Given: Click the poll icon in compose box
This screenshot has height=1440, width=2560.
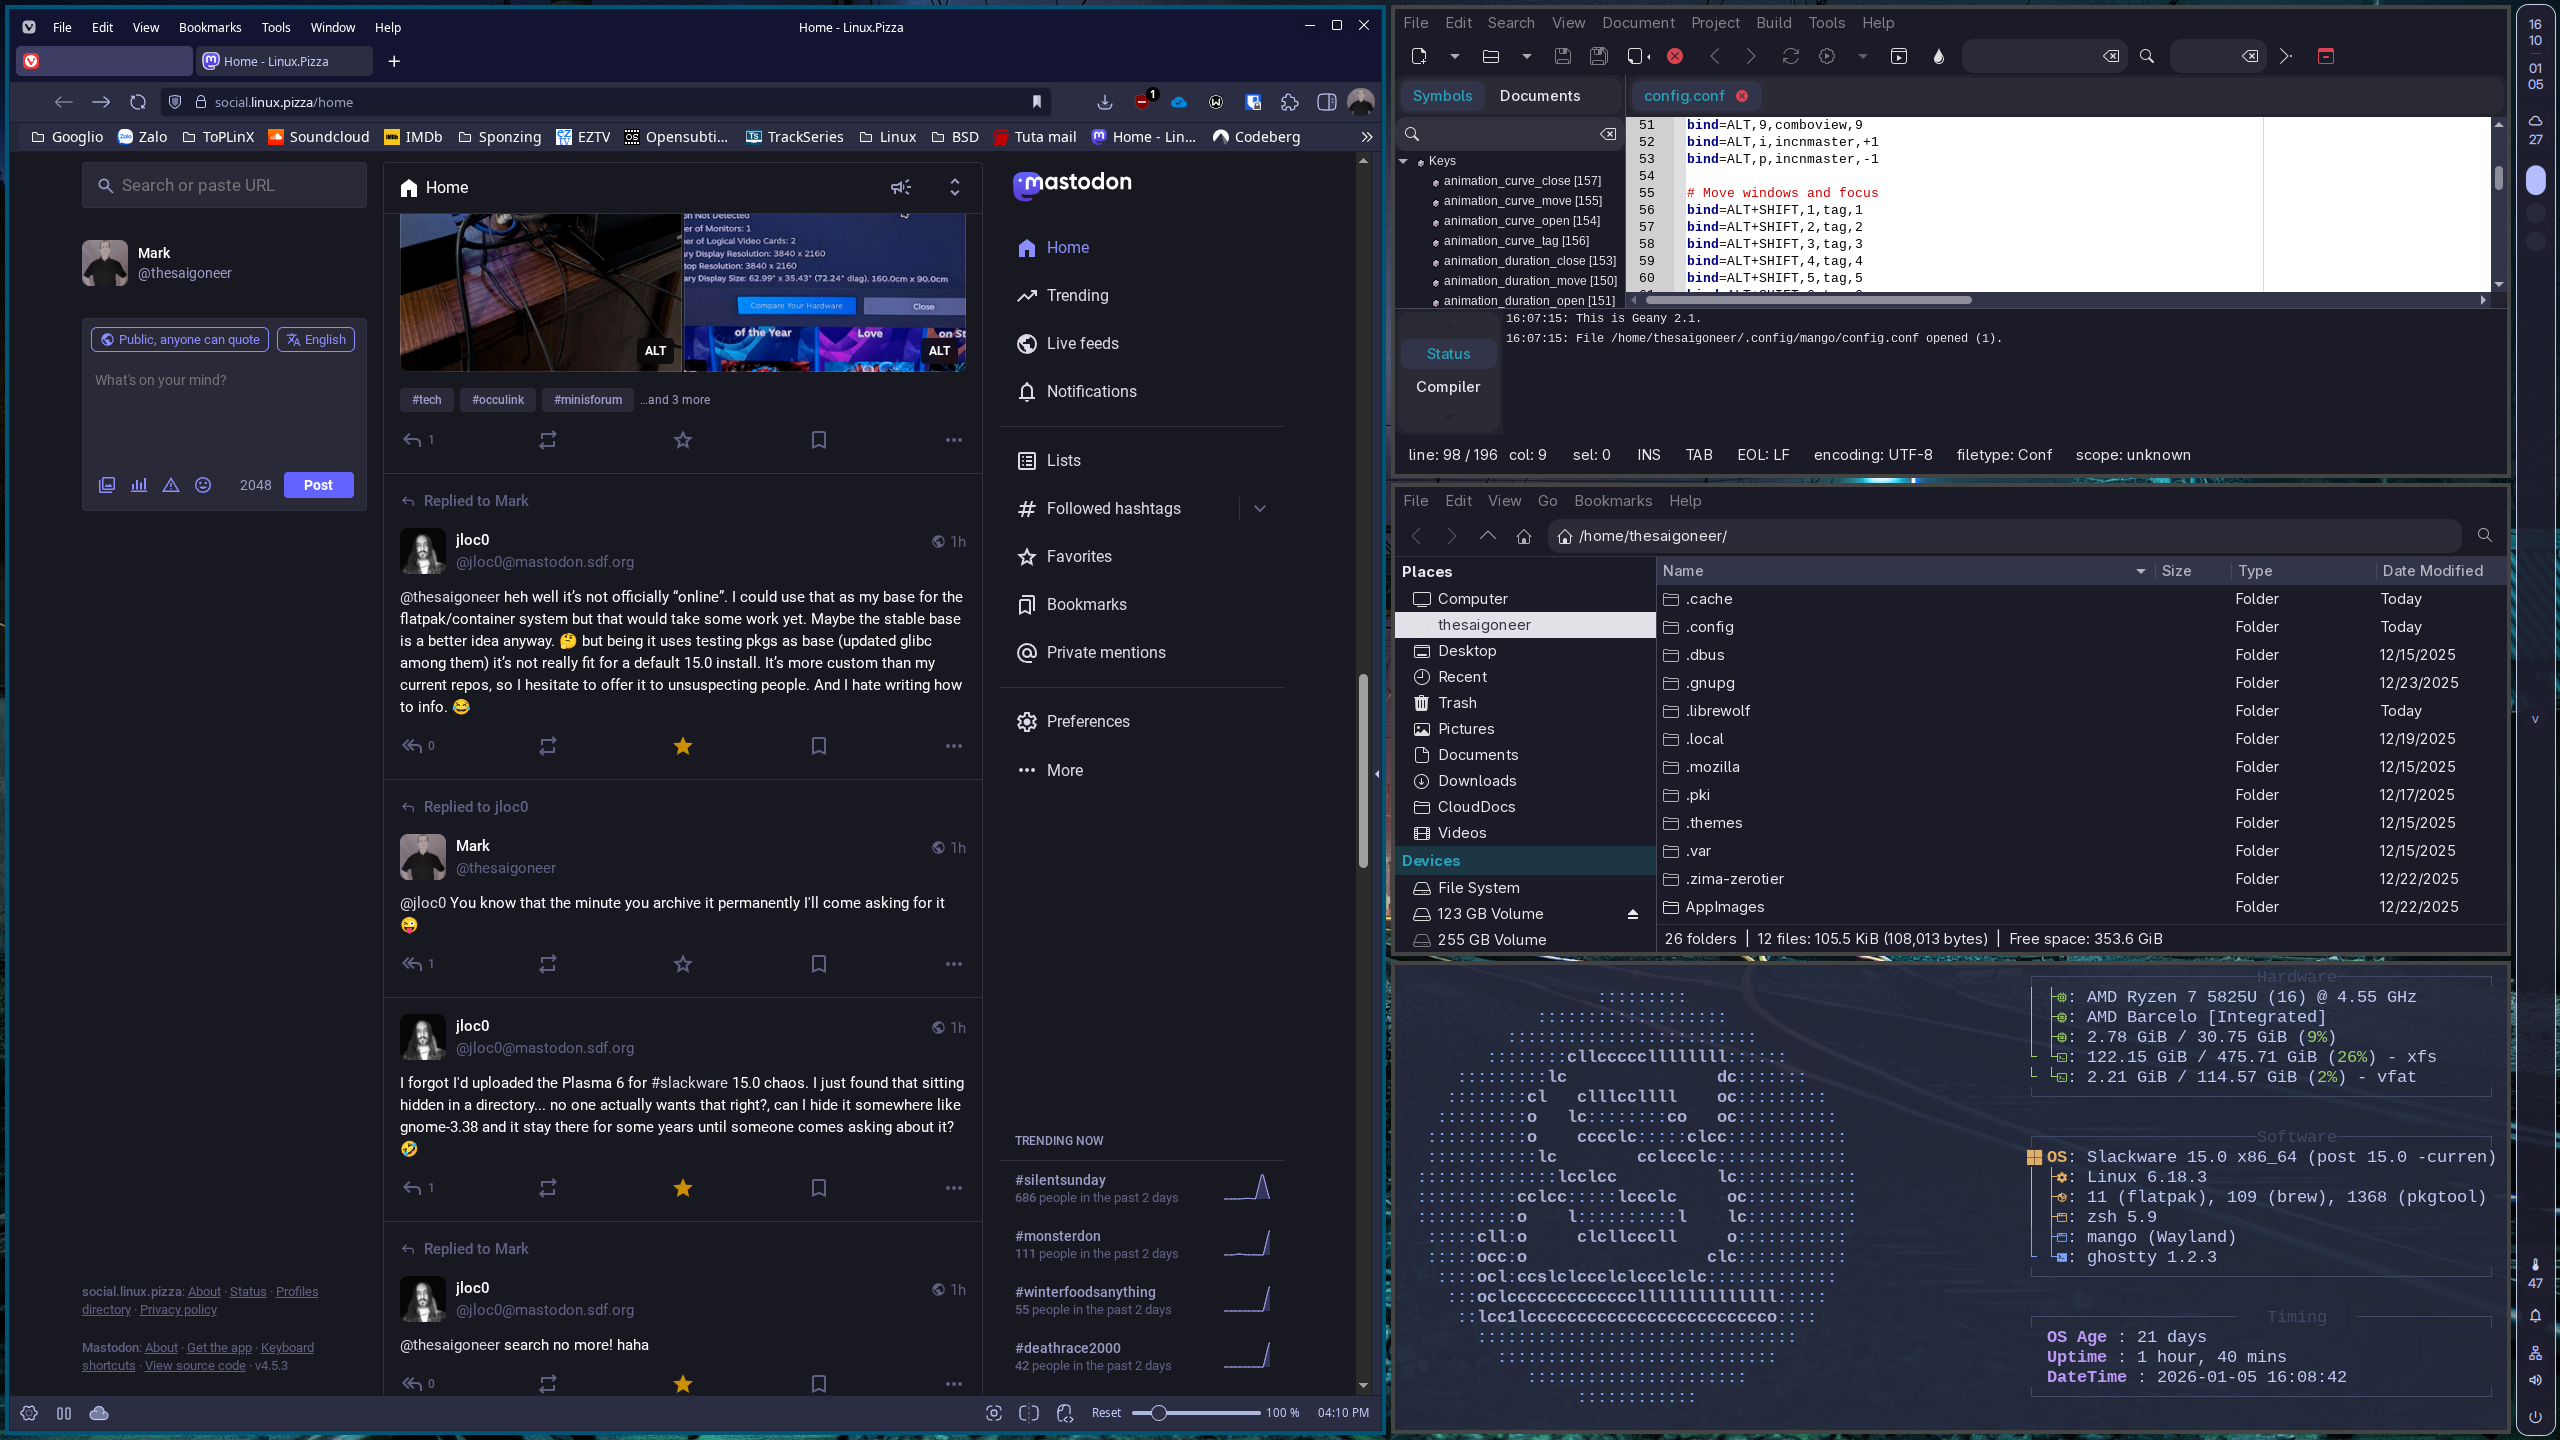Looking at the screenshot, I should coord(139,485).
